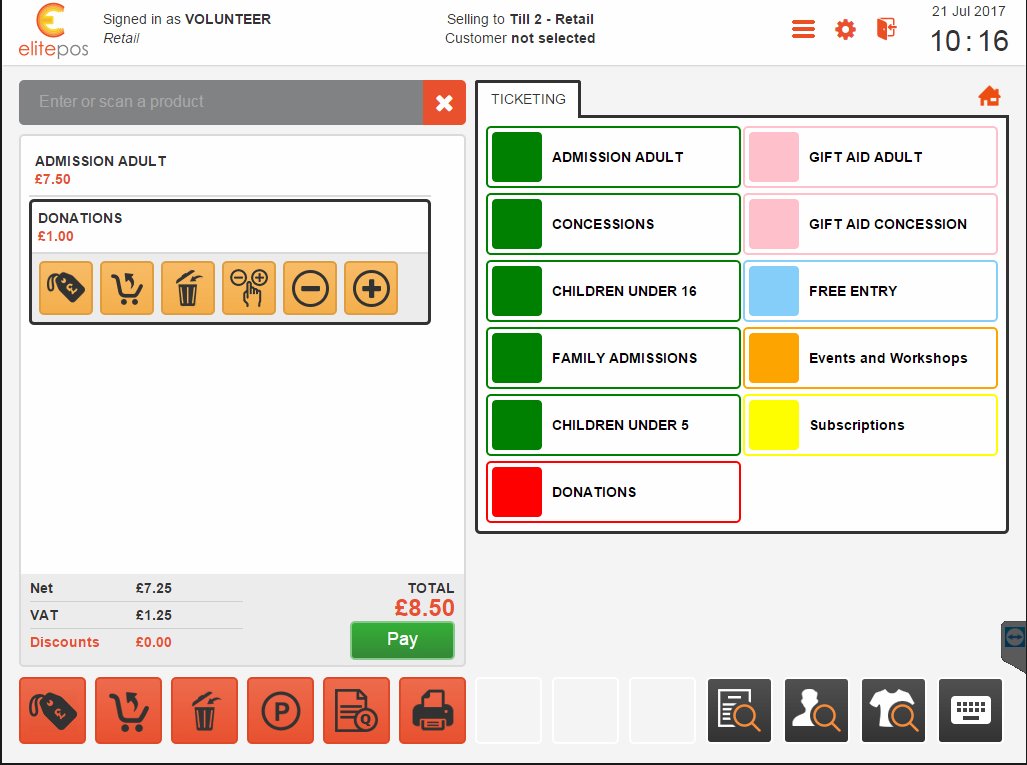Add CONCESSIONS ticket
The width and height of the screenshot is (1027, 765).
tap(613, 224)
